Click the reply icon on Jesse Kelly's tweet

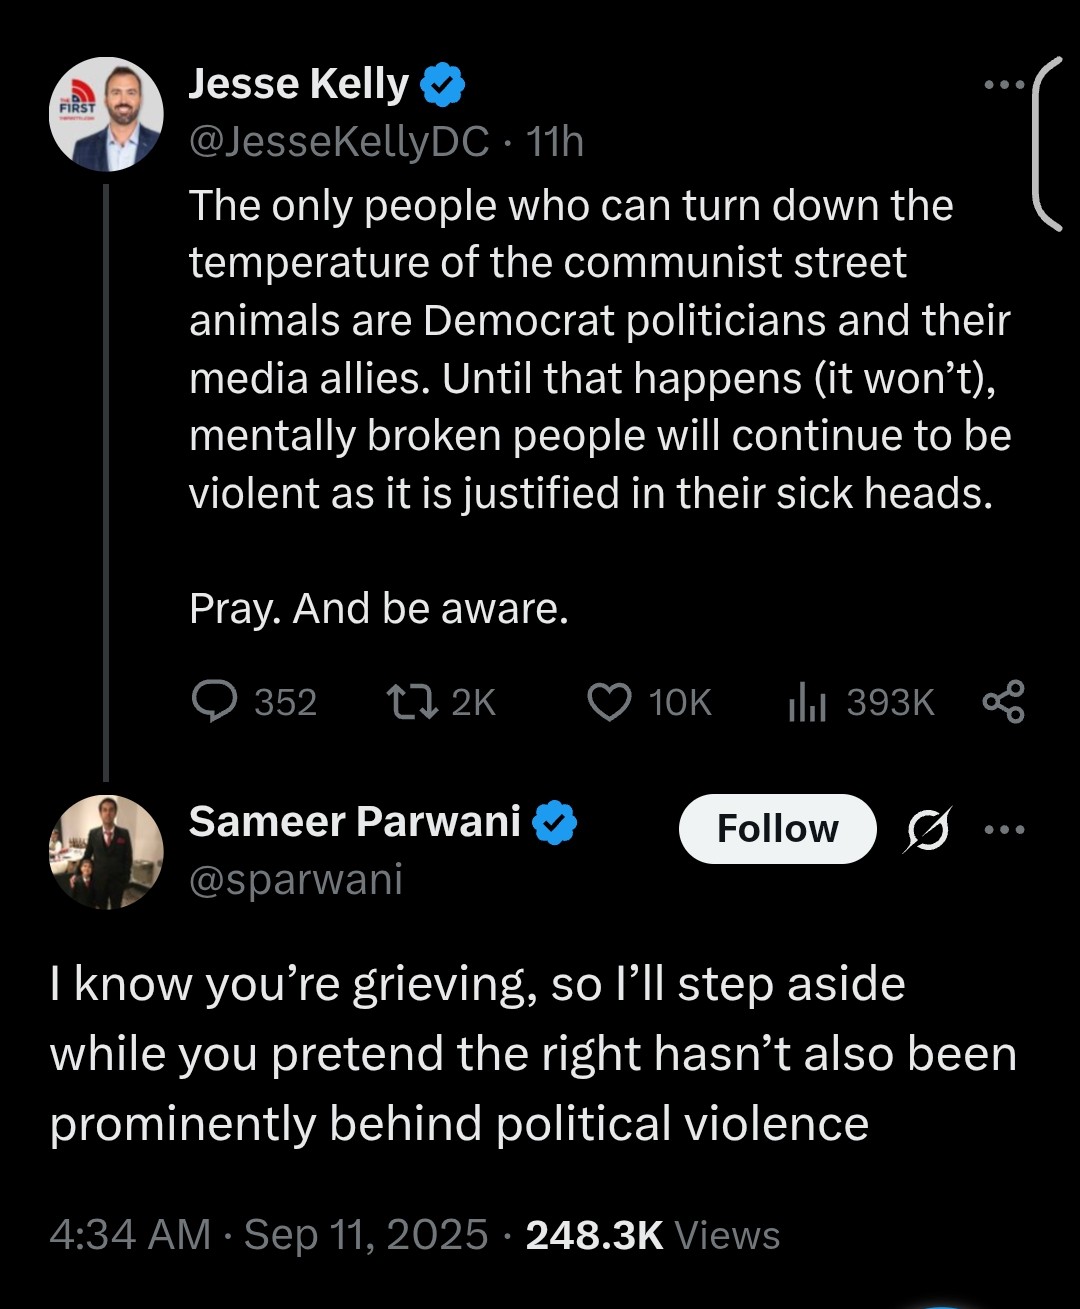(x=214, y=702)
